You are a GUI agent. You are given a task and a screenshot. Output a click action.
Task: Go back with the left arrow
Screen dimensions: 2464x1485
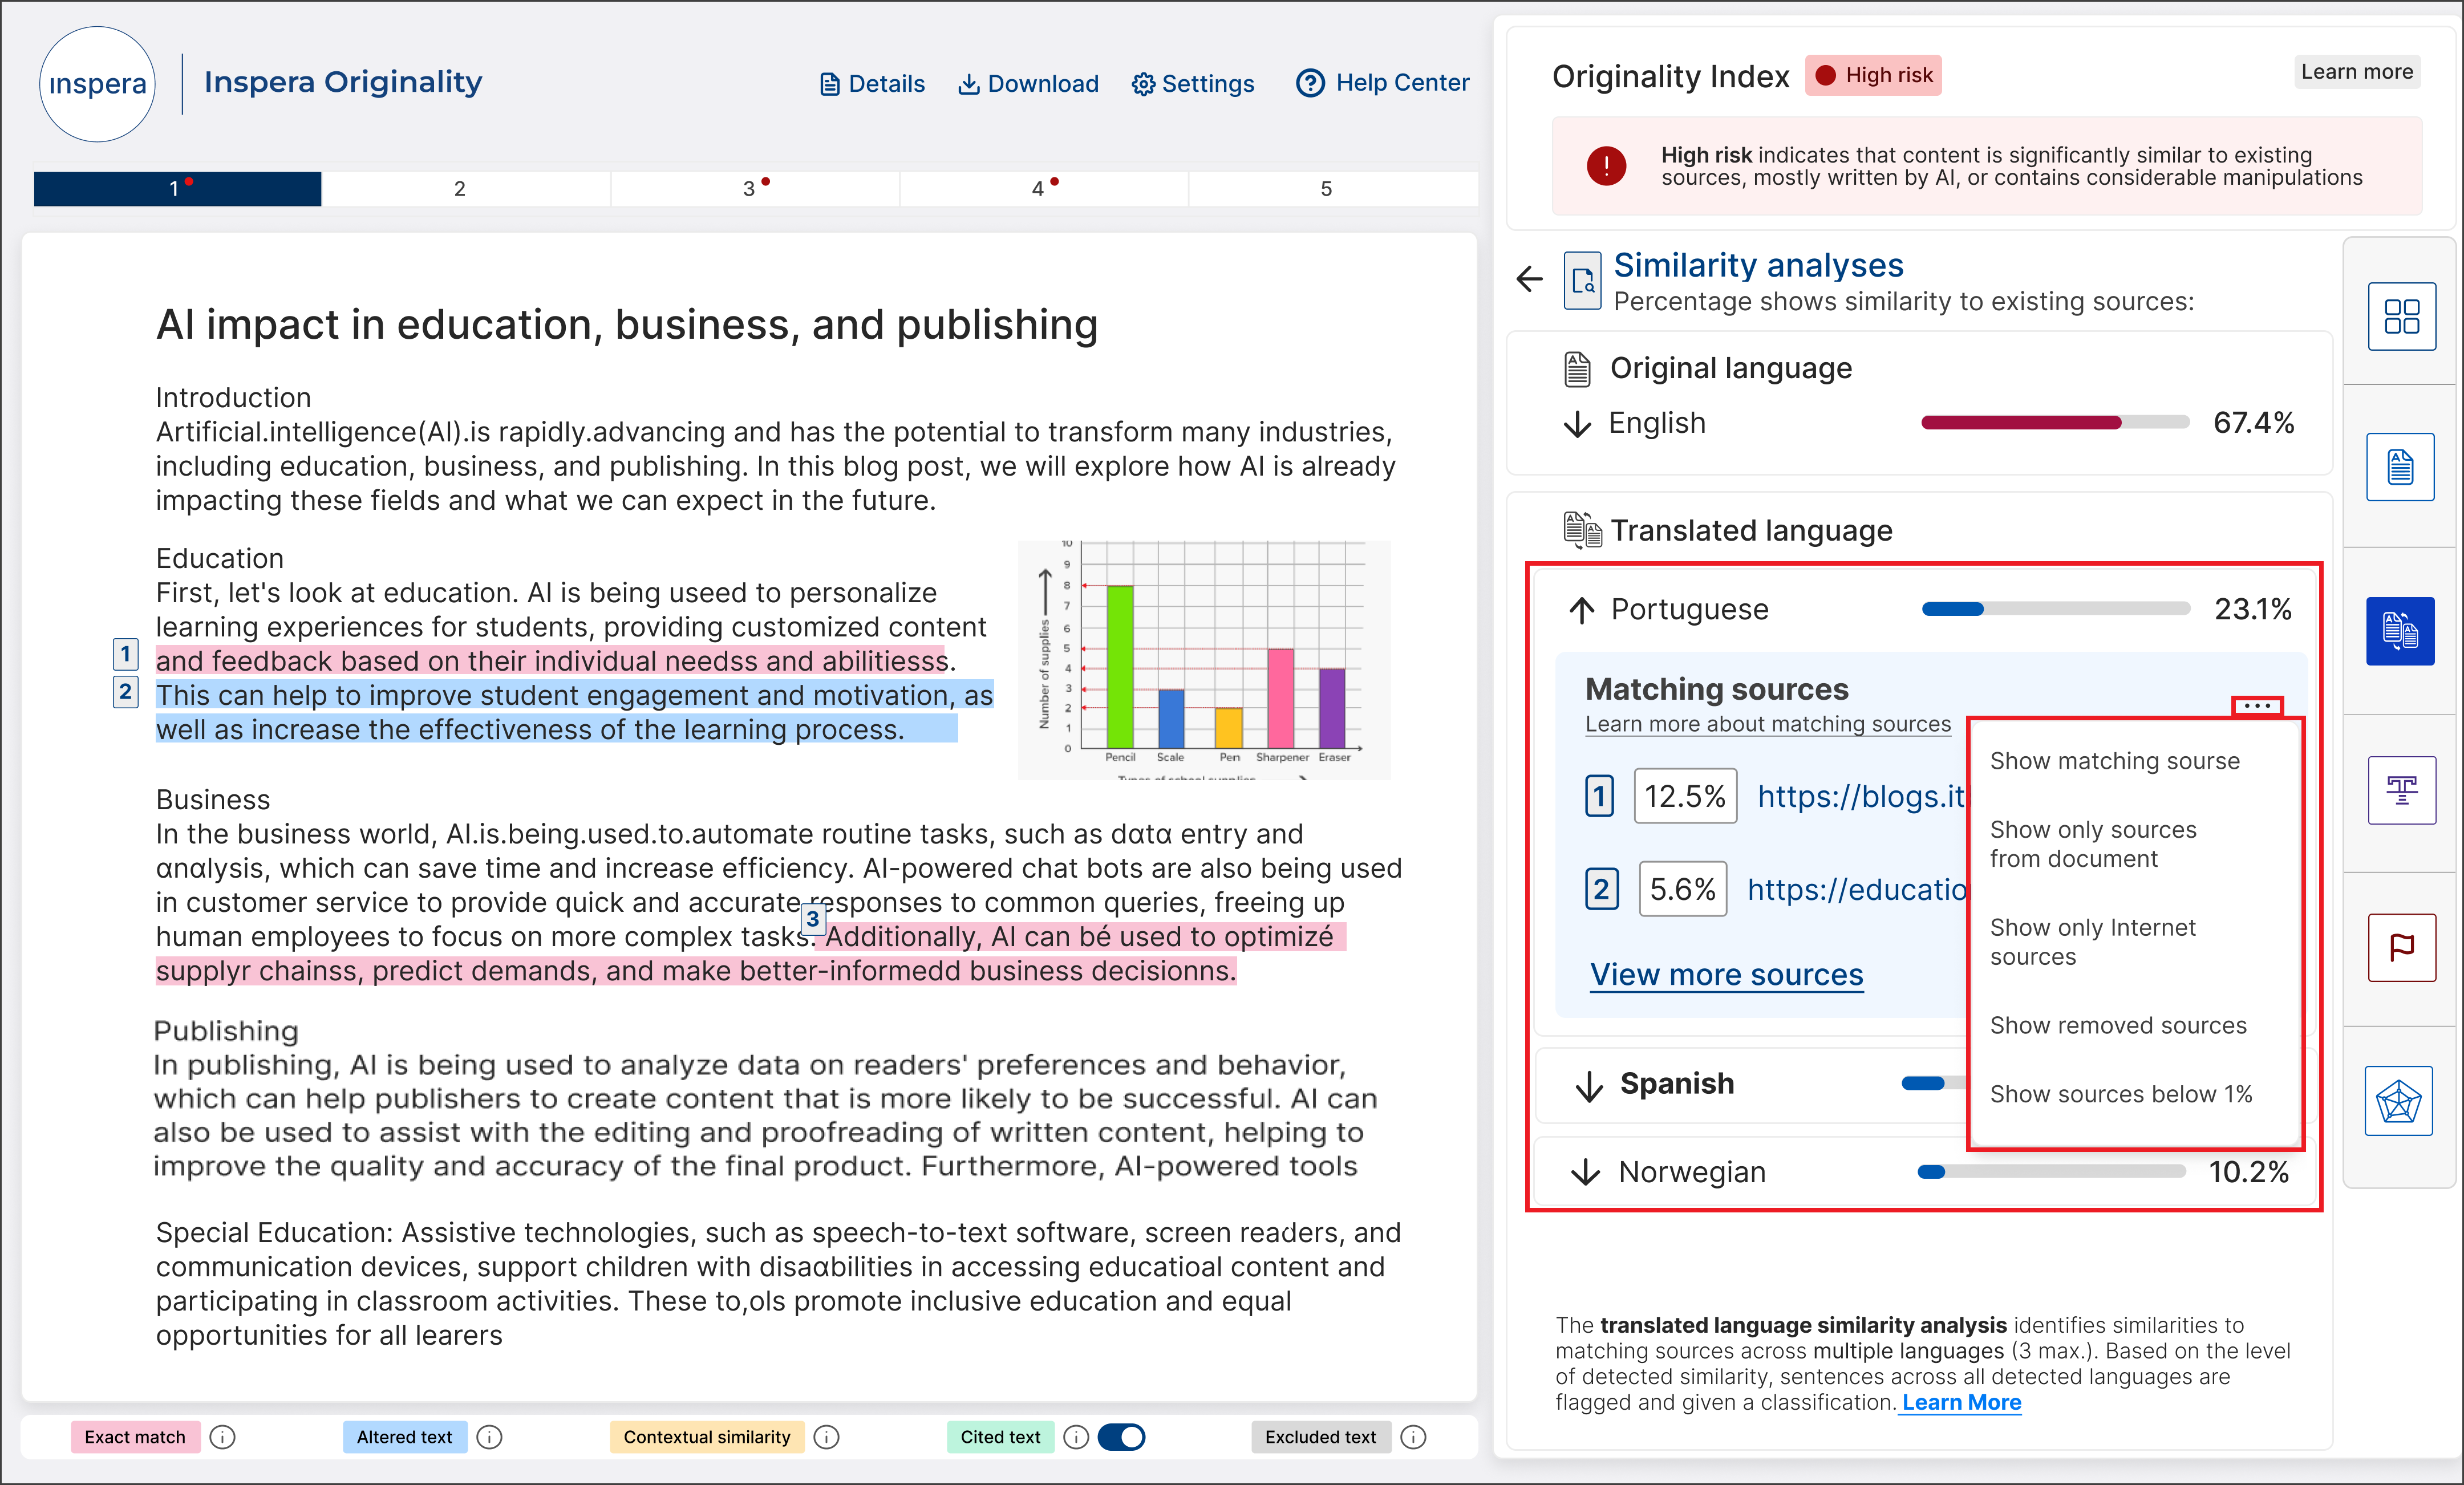click(1530, 278)
